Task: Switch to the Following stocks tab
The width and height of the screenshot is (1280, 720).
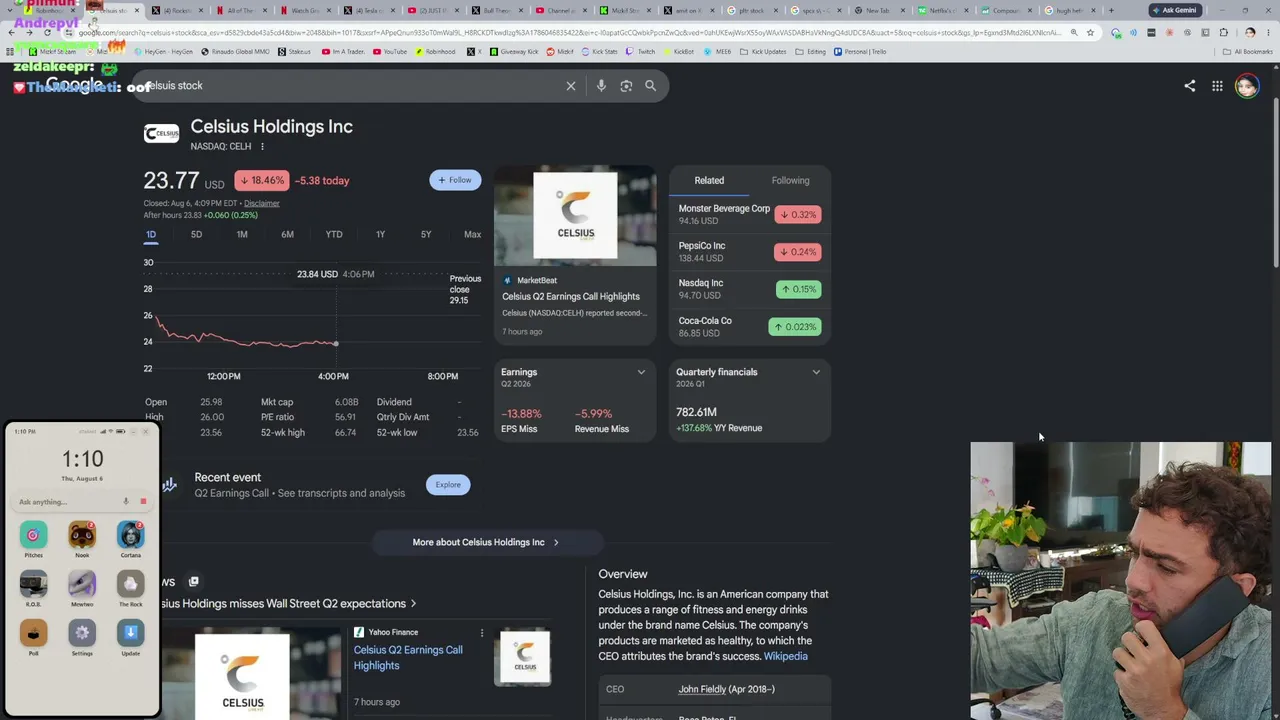Action: click(790, 181)
